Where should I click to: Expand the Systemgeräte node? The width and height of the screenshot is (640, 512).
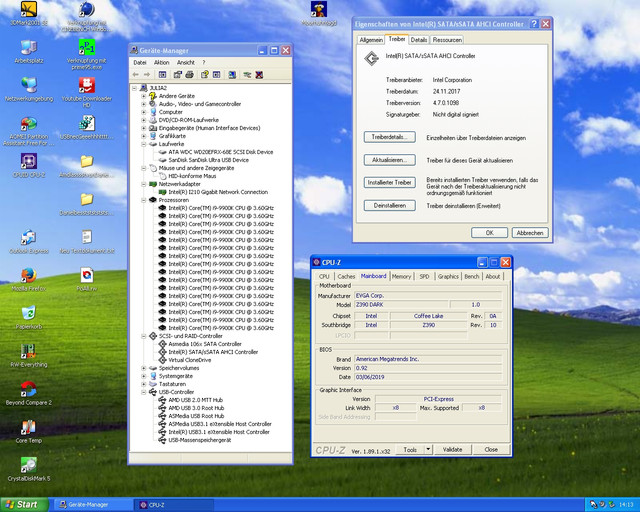[143, 376]
